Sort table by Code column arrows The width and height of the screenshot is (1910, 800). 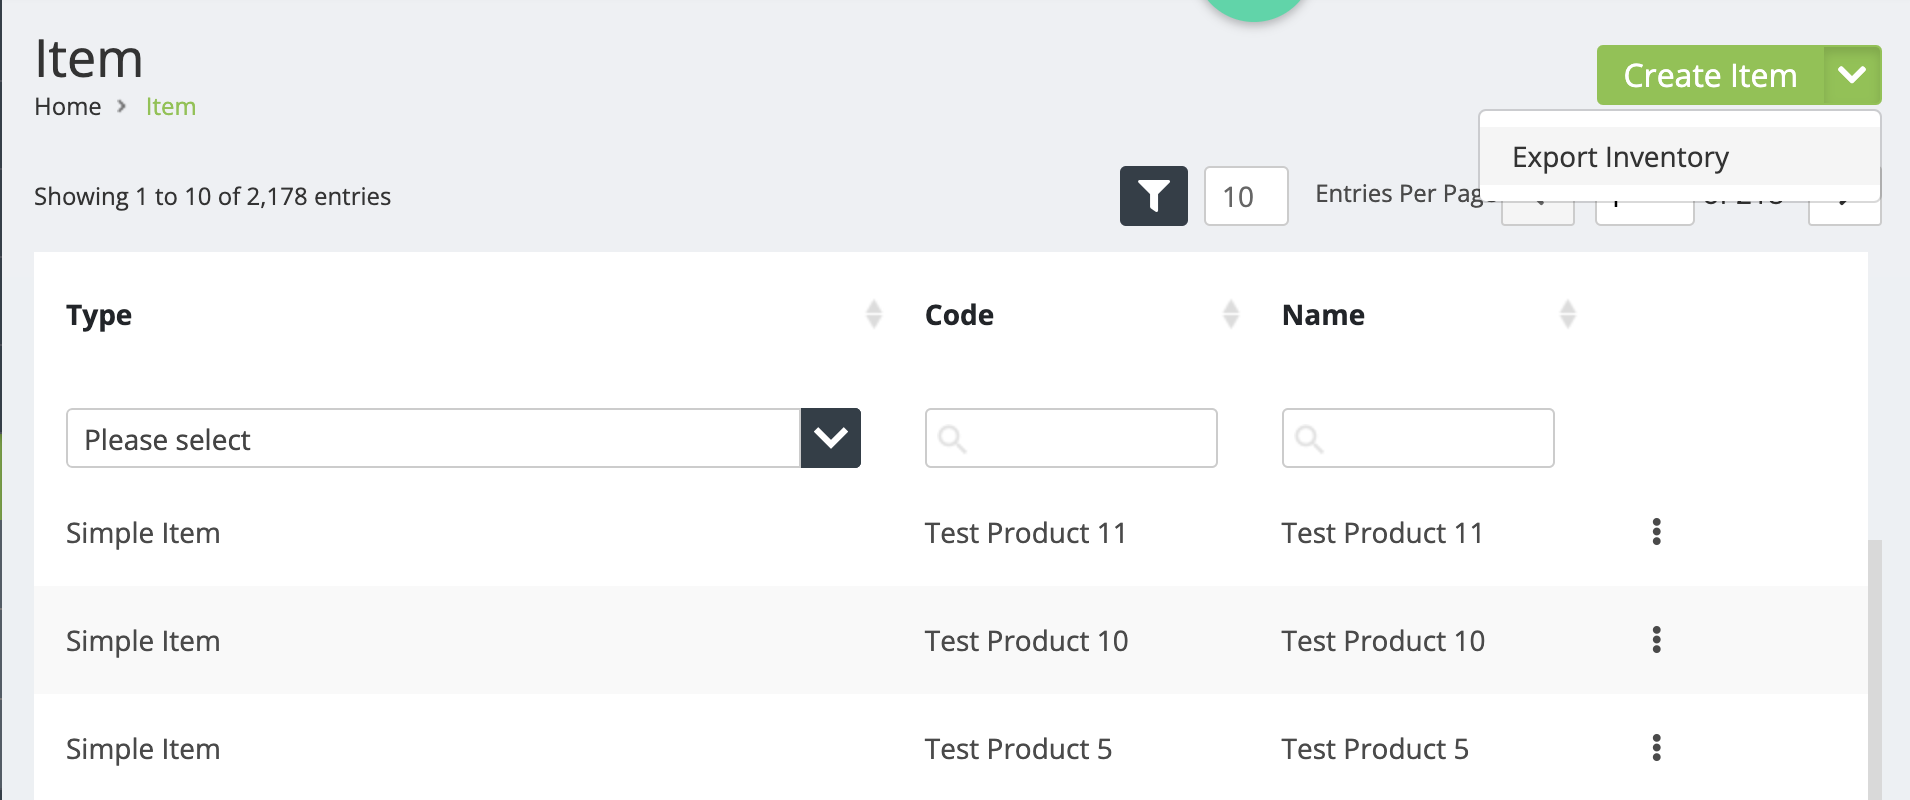pyautogui.click(x=1230, y=315)
